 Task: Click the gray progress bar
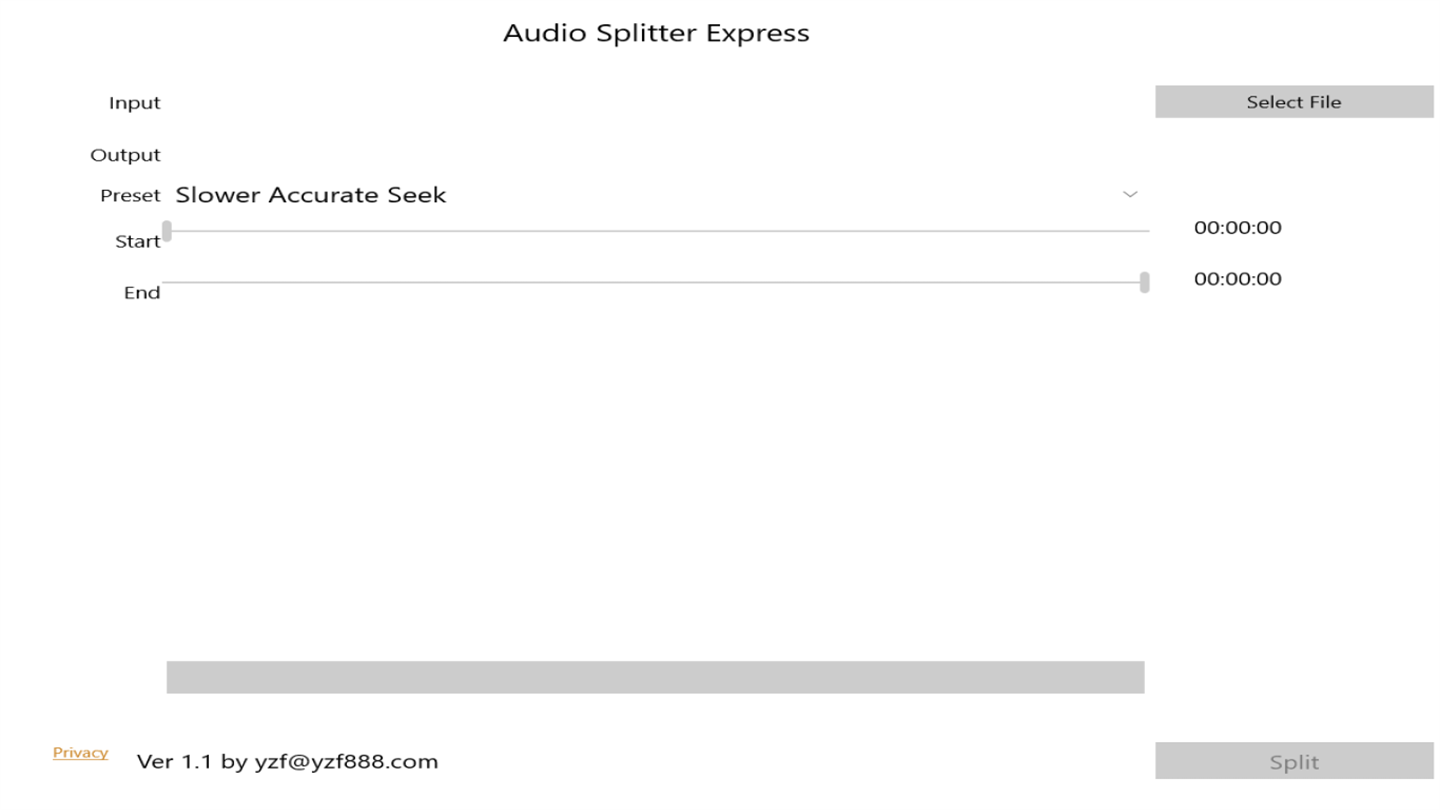tap(655, 677)
